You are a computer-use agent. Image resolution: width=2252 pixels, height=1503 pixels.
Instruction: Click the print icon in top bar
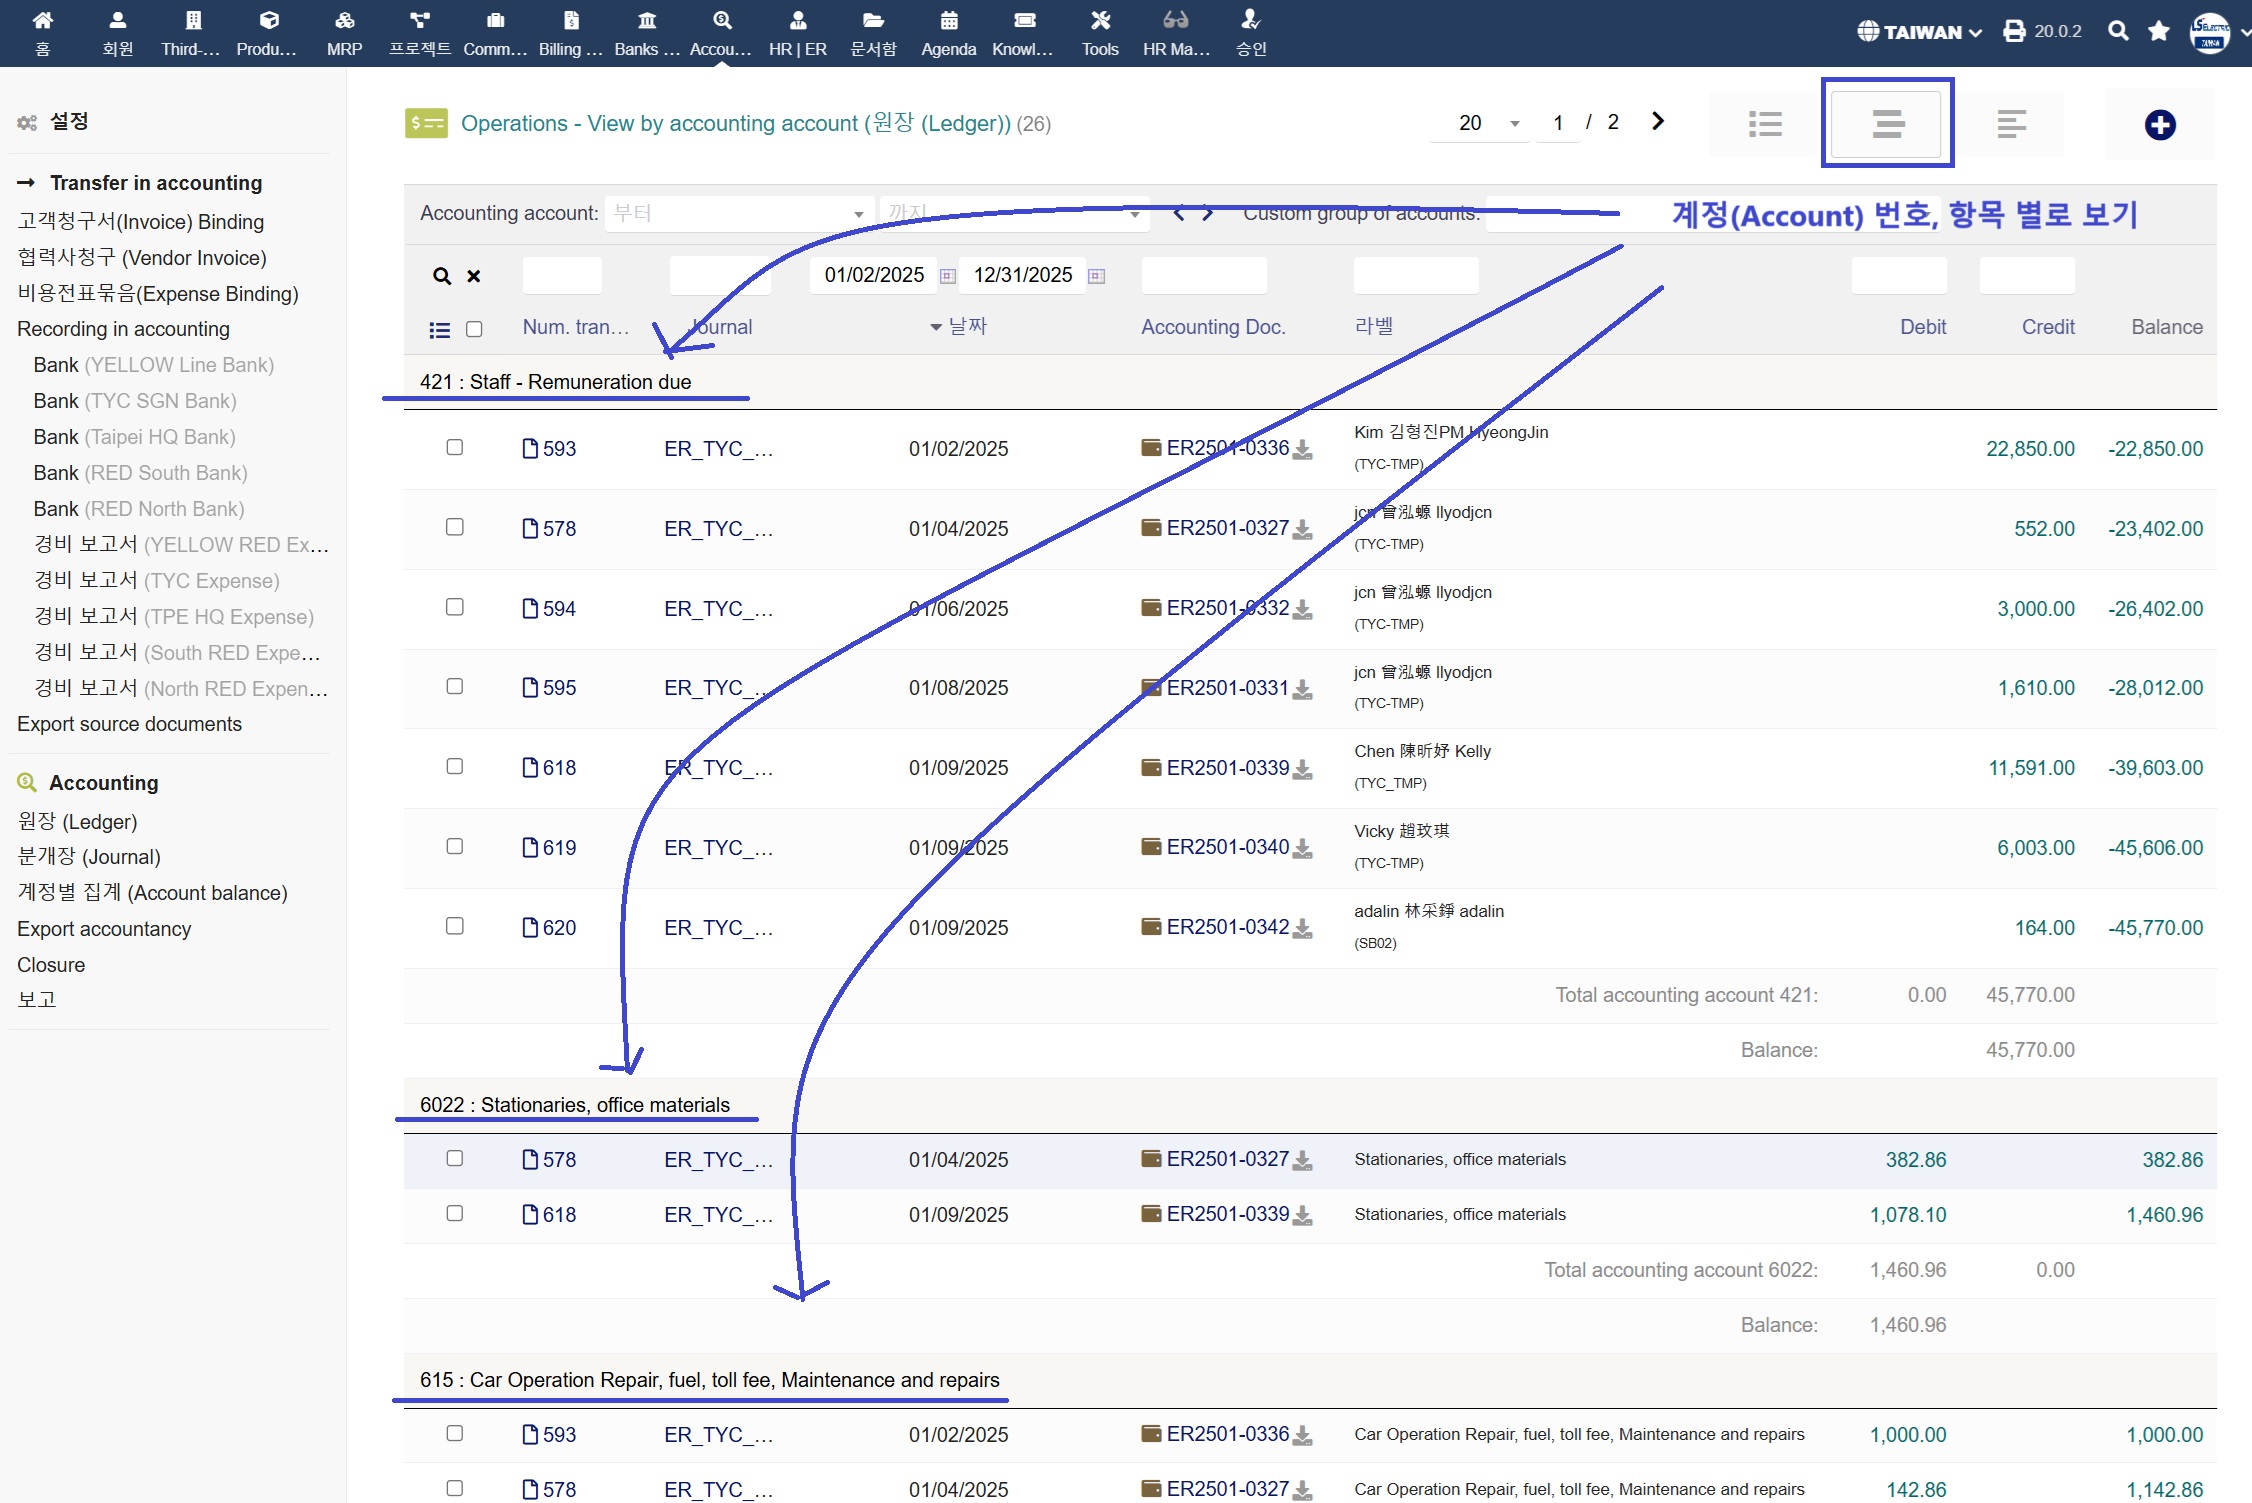coord(2014,31)
